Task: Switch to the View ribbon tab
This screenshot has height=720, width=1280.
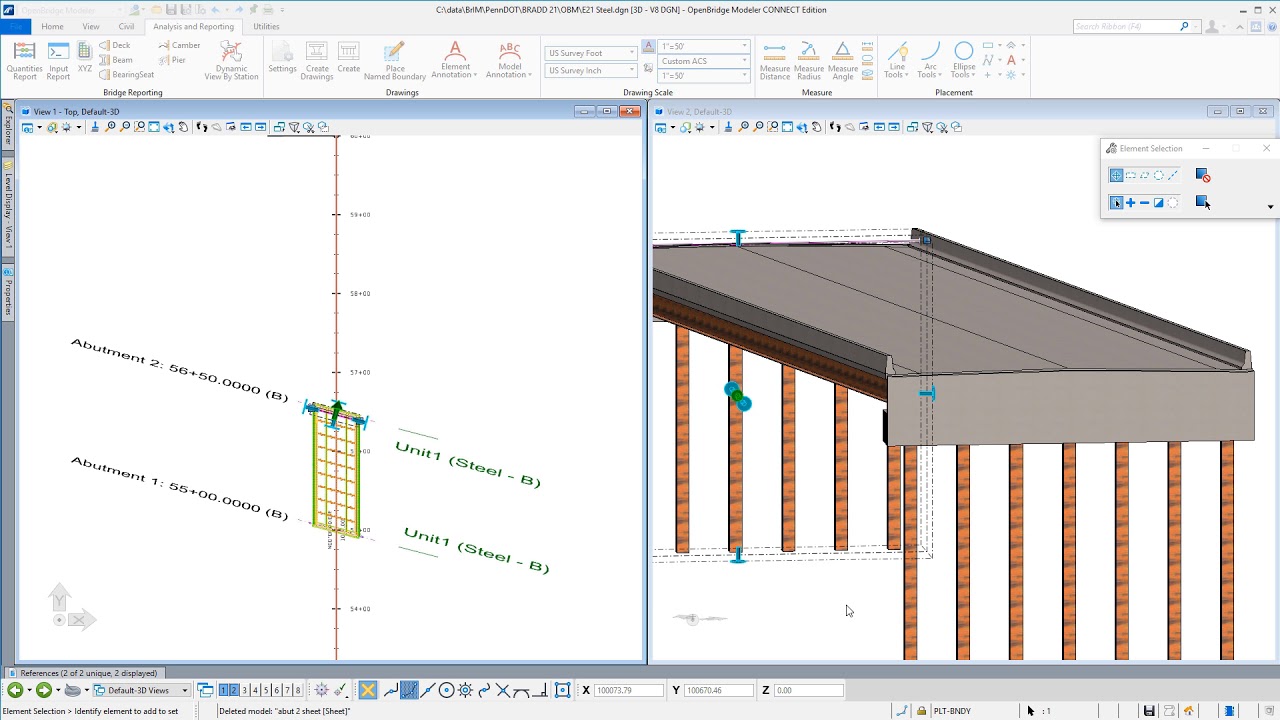Action: 91,27
